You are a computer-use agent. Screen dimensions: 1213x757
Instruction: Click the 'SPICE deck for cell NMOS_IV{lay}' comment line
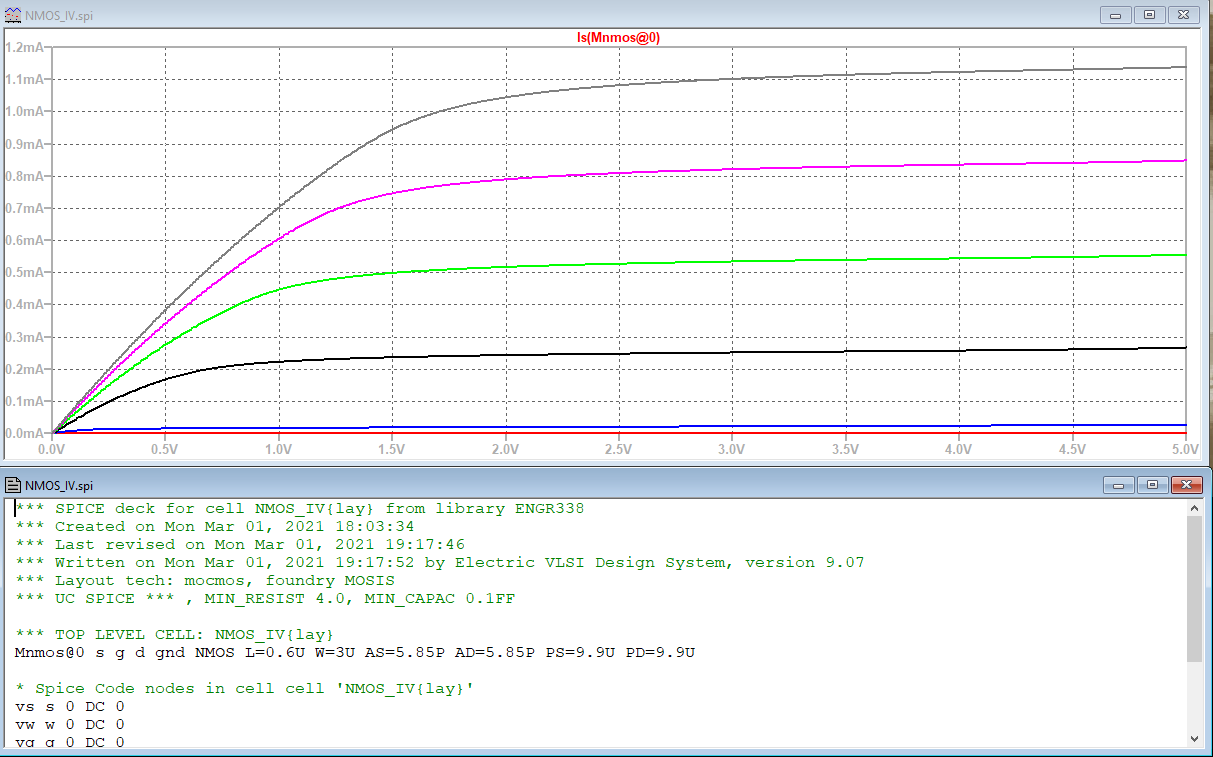(x=300, y=508)
